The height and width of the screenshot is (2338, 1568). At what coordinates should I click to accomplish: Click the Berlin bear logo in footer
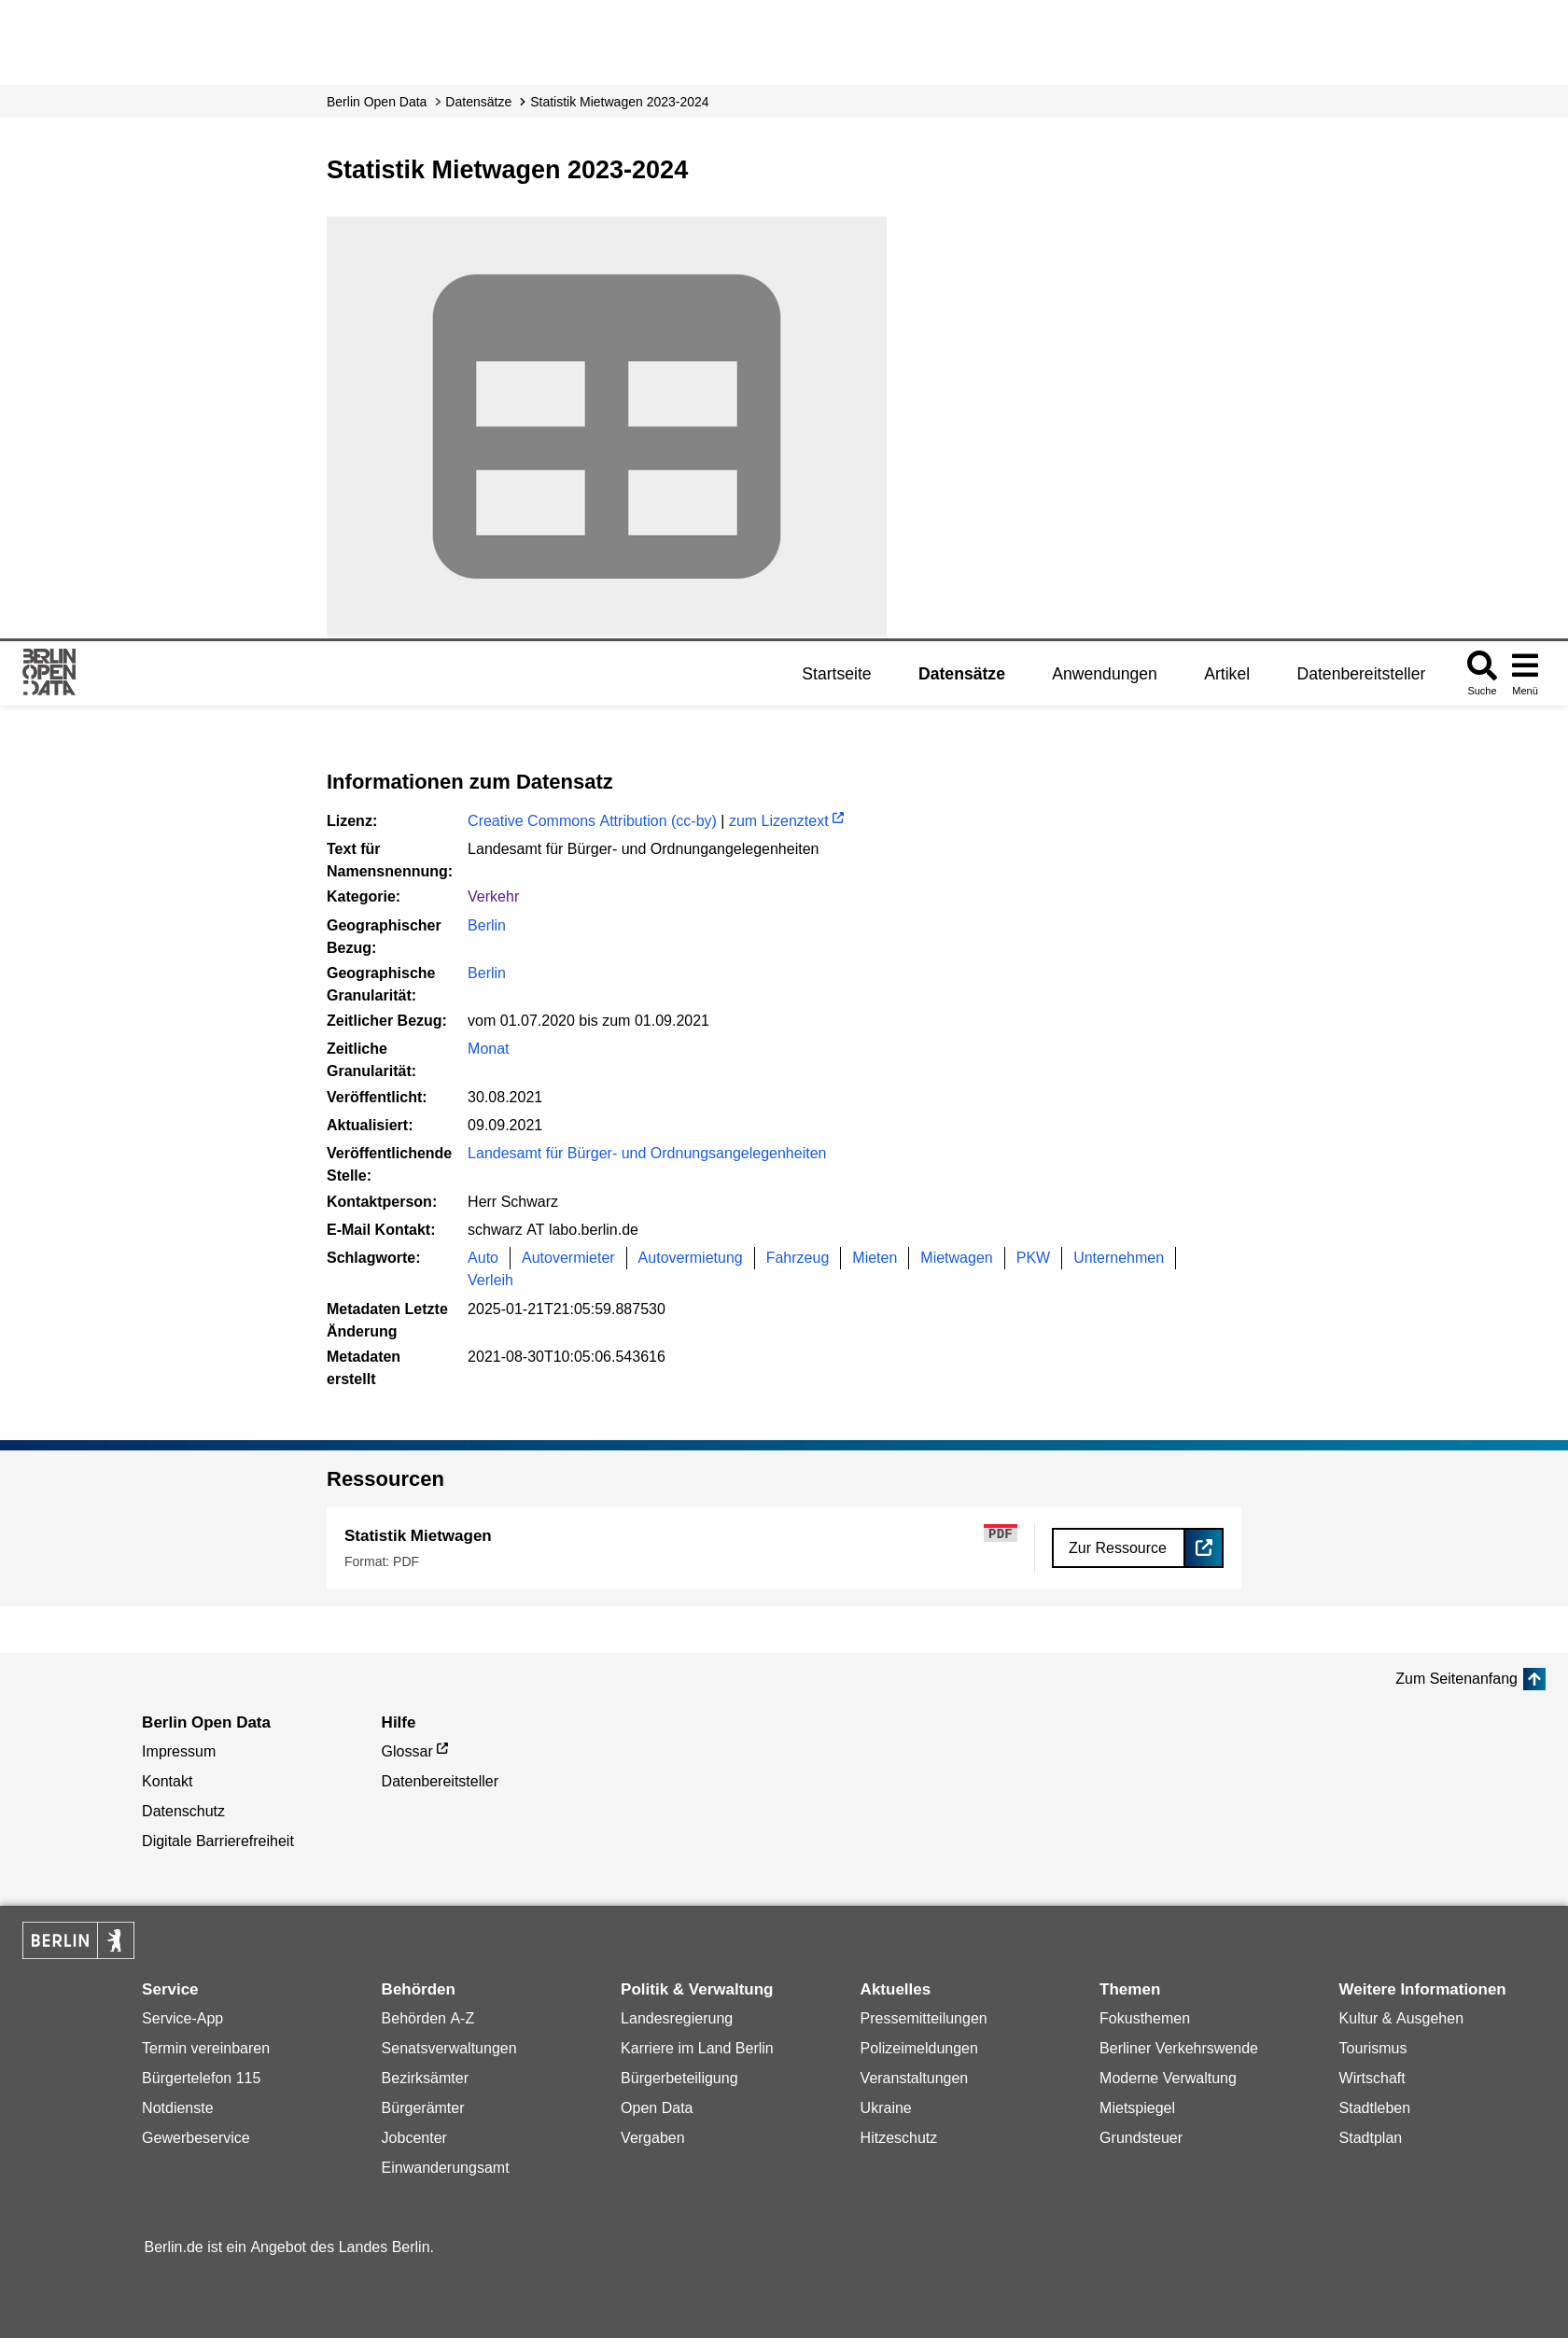point(78,1940)
